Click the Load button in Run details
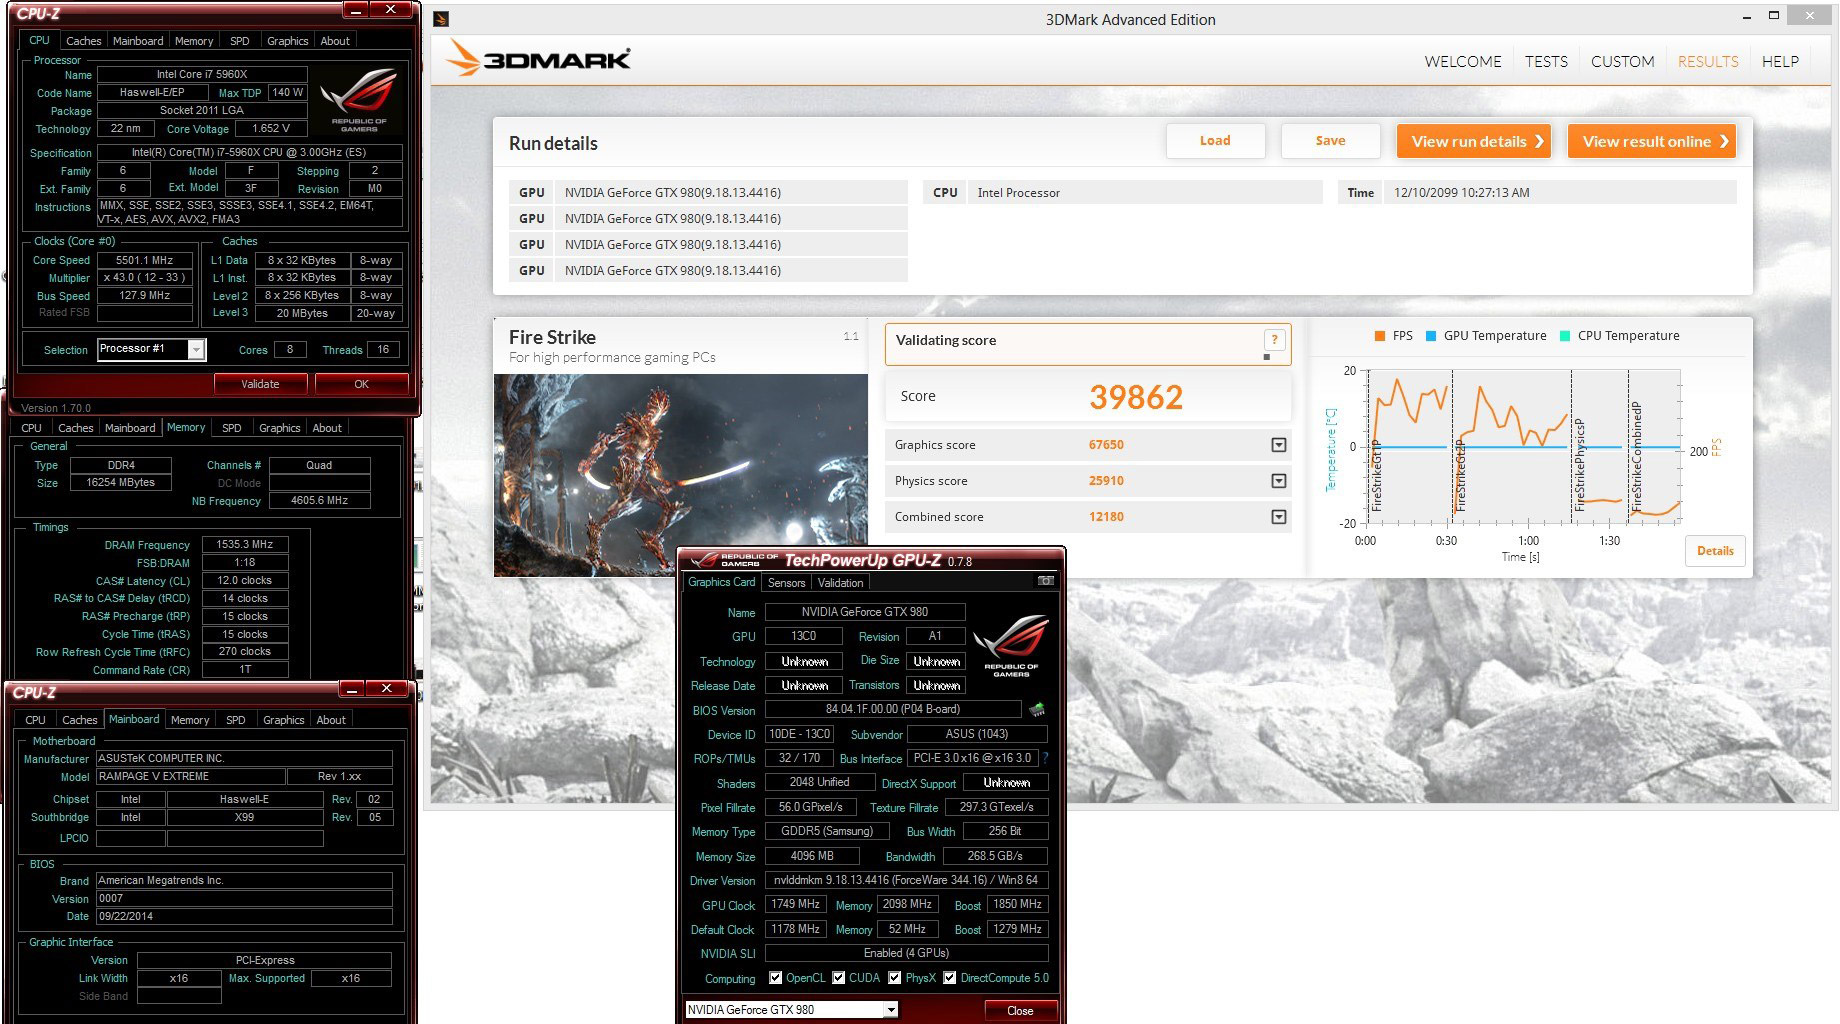This screenshot has height=1024, width=1840. [x=1215, y=141]
